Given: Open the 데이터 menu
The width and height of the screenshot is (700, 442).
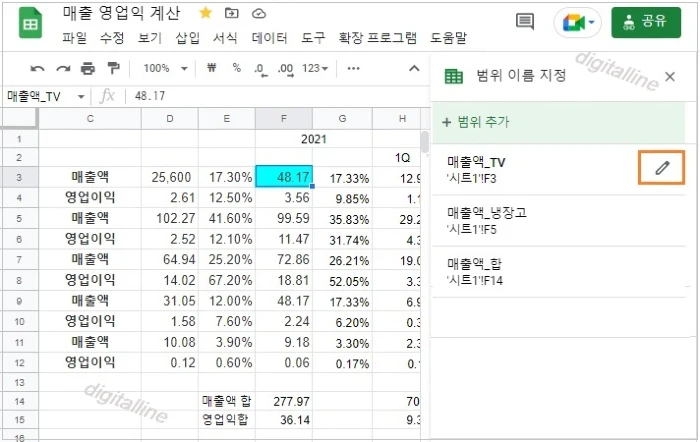Looking at the screenshot, I should [269, 38].
